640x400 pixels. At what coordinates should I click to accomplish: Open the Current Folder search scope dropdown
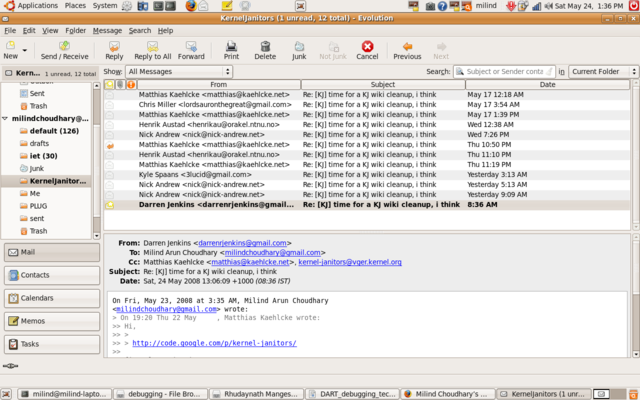tap(603, 71)
